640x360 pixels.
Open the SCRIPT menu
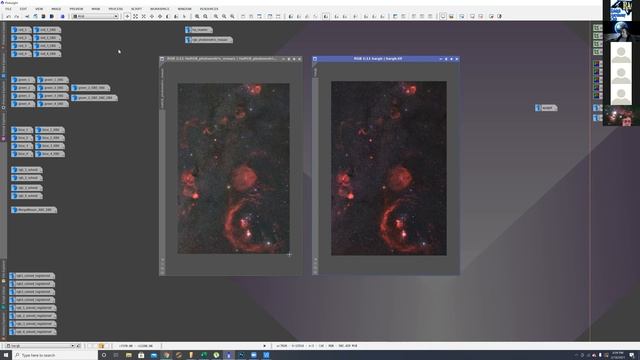tap(136, 9)
